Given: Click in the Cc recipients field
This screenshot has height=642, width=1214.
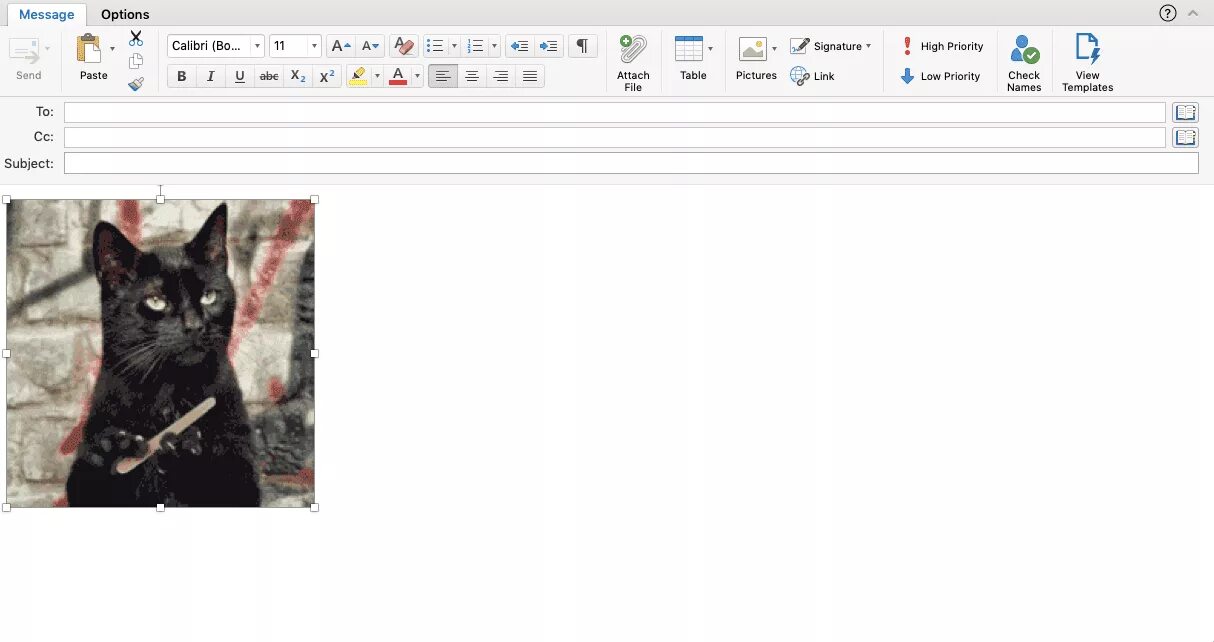Looking at the screenshot, I should coord(615,137).
